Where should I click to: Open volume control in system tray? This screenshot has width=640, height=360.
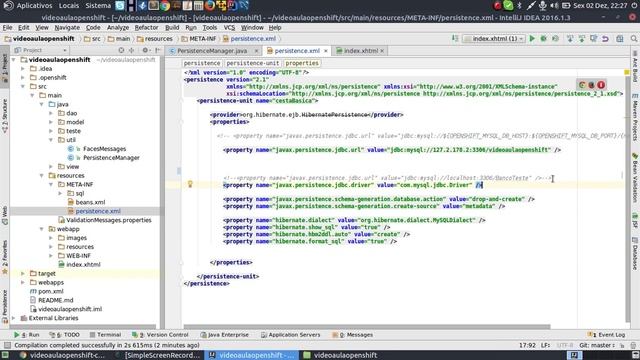(554, 5)
